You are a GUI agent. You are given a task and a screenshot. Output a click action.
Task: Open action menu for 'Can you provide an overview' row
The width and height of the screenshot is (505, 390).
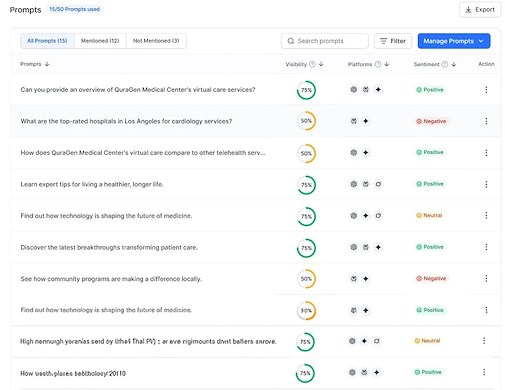click(x=486, y=90)
